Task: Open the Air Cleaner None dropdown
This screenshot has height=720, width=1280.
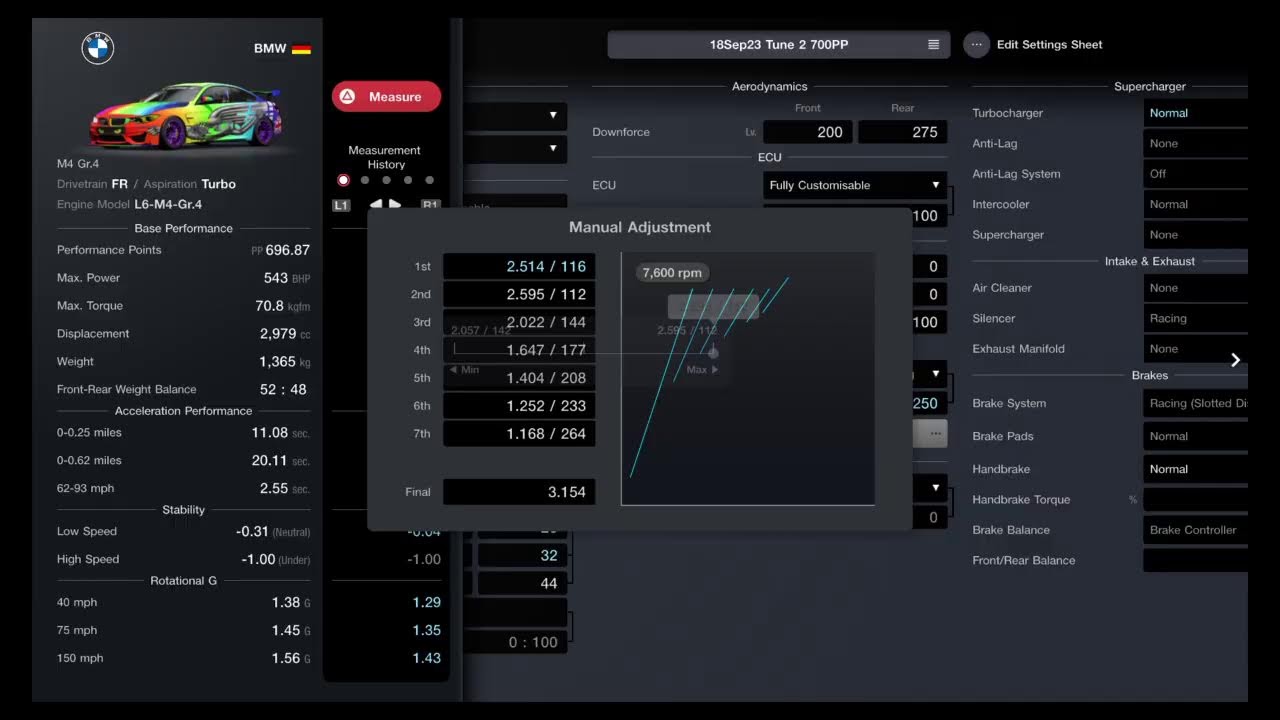Action: 1196,288
